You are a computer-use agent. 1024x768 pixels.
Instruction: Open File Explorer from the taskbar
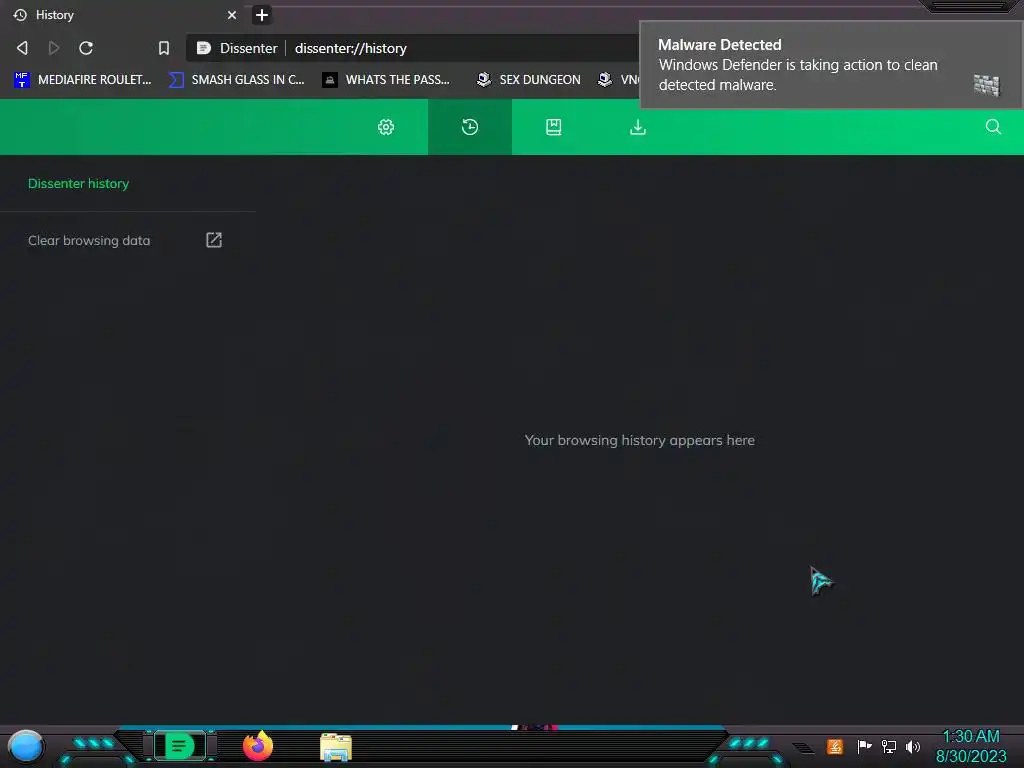point(336,747)
